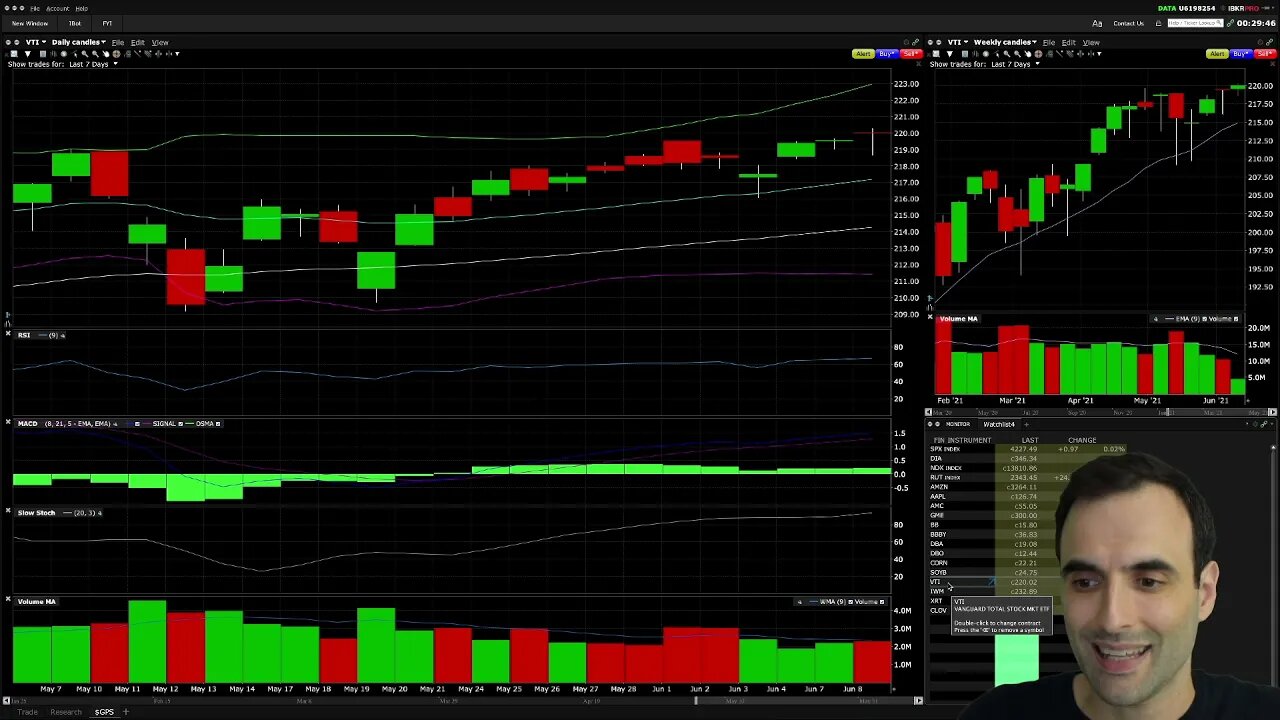The image size is (1280, 720).
Task: Click chain link icon beside the clock
Action: 1230,23
